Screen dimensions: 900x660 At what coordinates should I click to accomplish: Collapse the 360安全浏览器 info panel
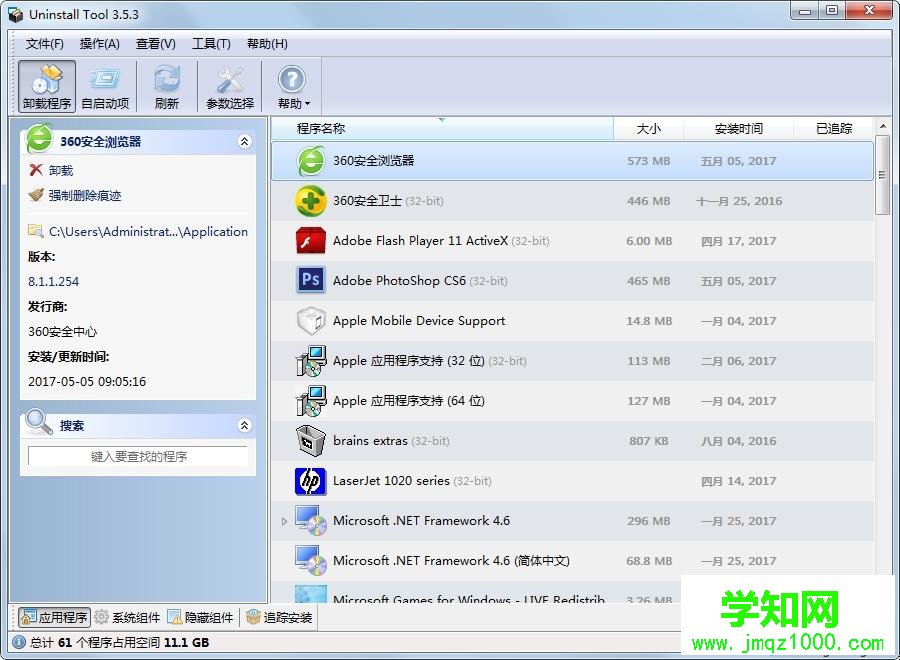tap(244, 141)
